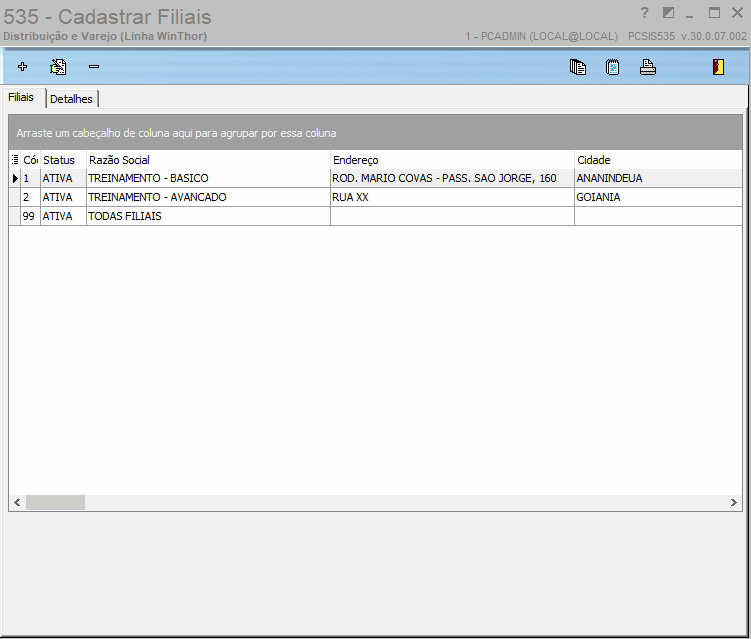Click the edit record icon in the toolbar
Image resolution: width=751 pixels, height=639 pixels.
pos(58,67)
